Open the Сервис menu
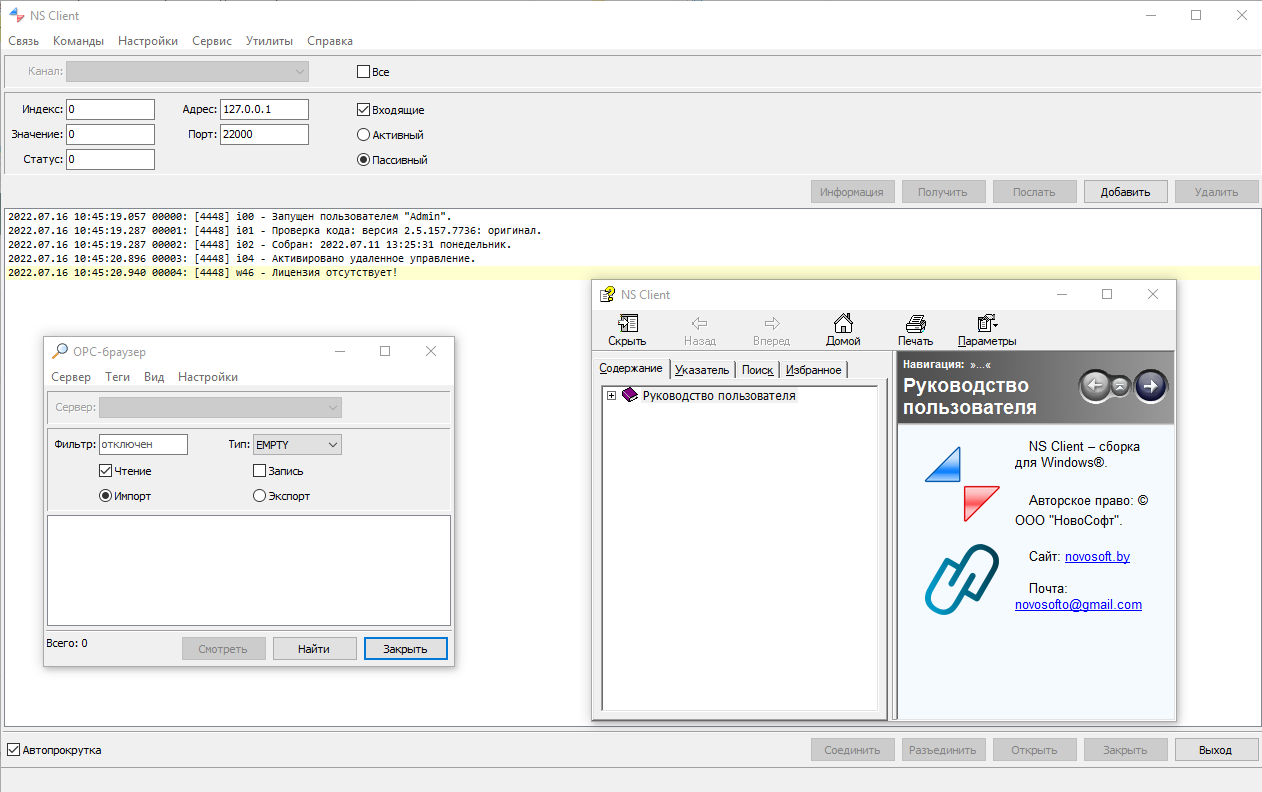Image resolution: width=1262 pixels, height=792 pixels. [x=211, y=41]
